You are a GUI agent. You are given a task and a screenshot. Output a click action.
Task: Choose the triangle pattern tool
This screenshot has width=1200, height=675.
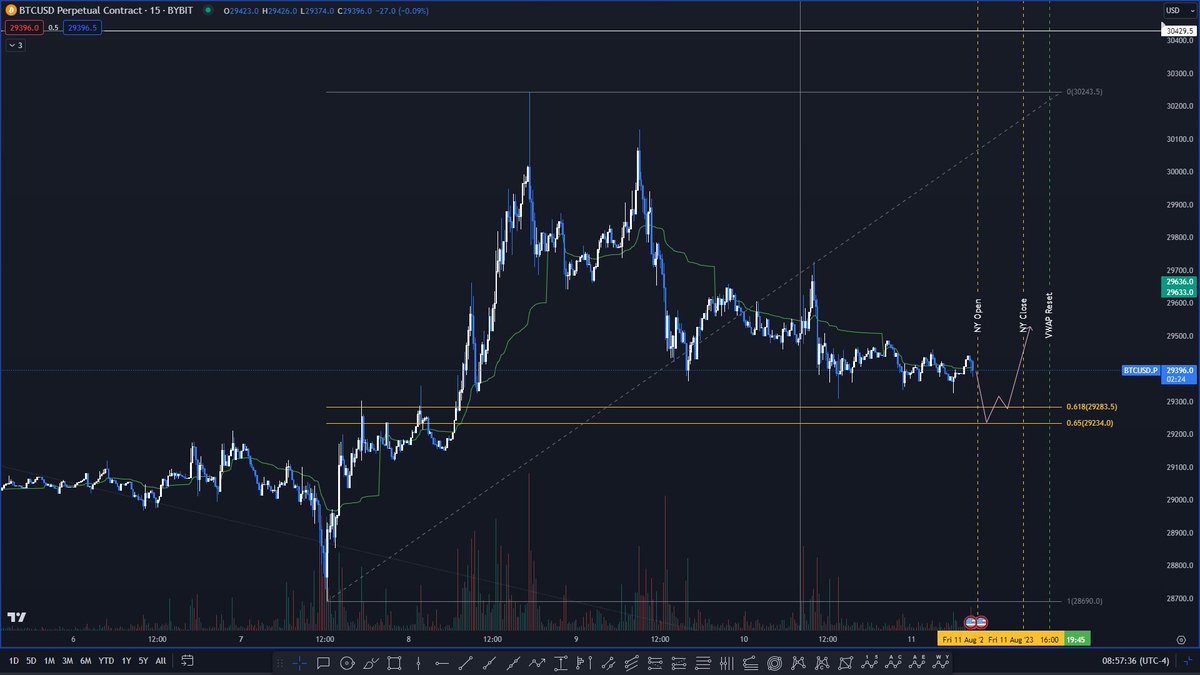[846, 662]
